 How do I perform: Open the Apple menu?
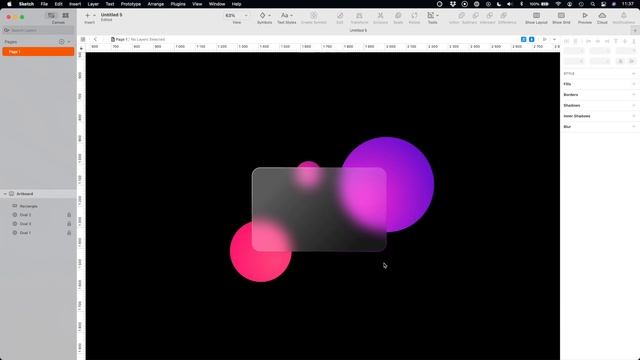tap(9, 4)
